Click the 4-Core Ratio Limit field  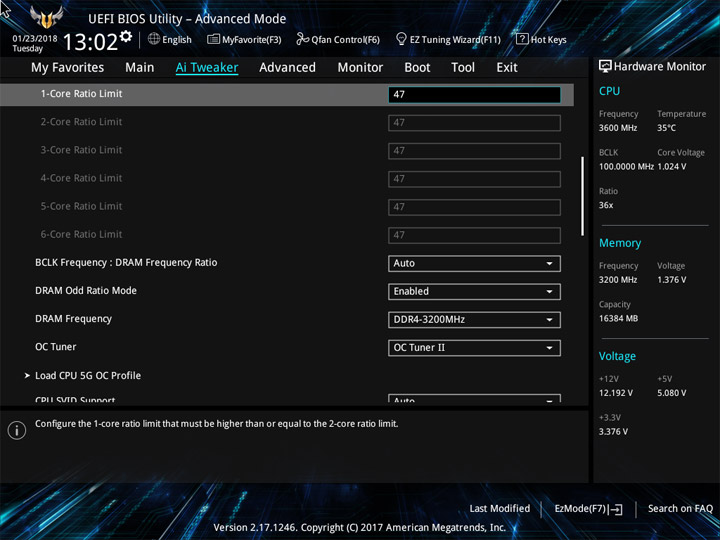pos(474,179)
